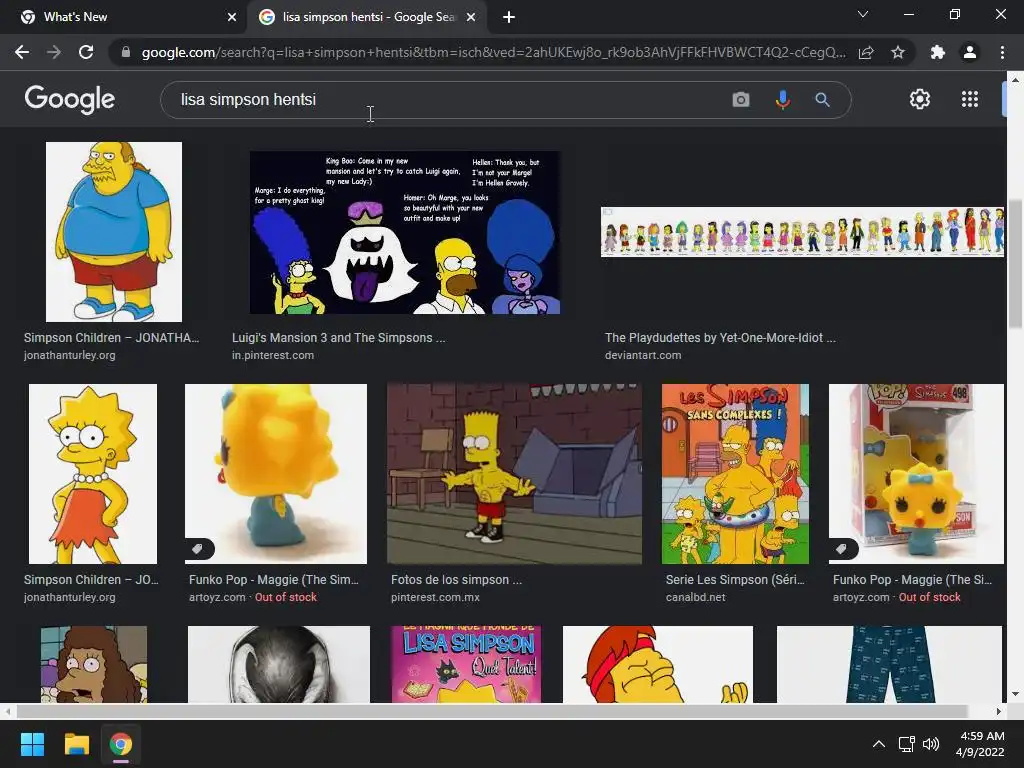Click the 'Luigi's Mansion 3 and The Simpsons' title
The width and height of the screenshot is (1024, 768).
pyautogui.click(x=338, y=338)
